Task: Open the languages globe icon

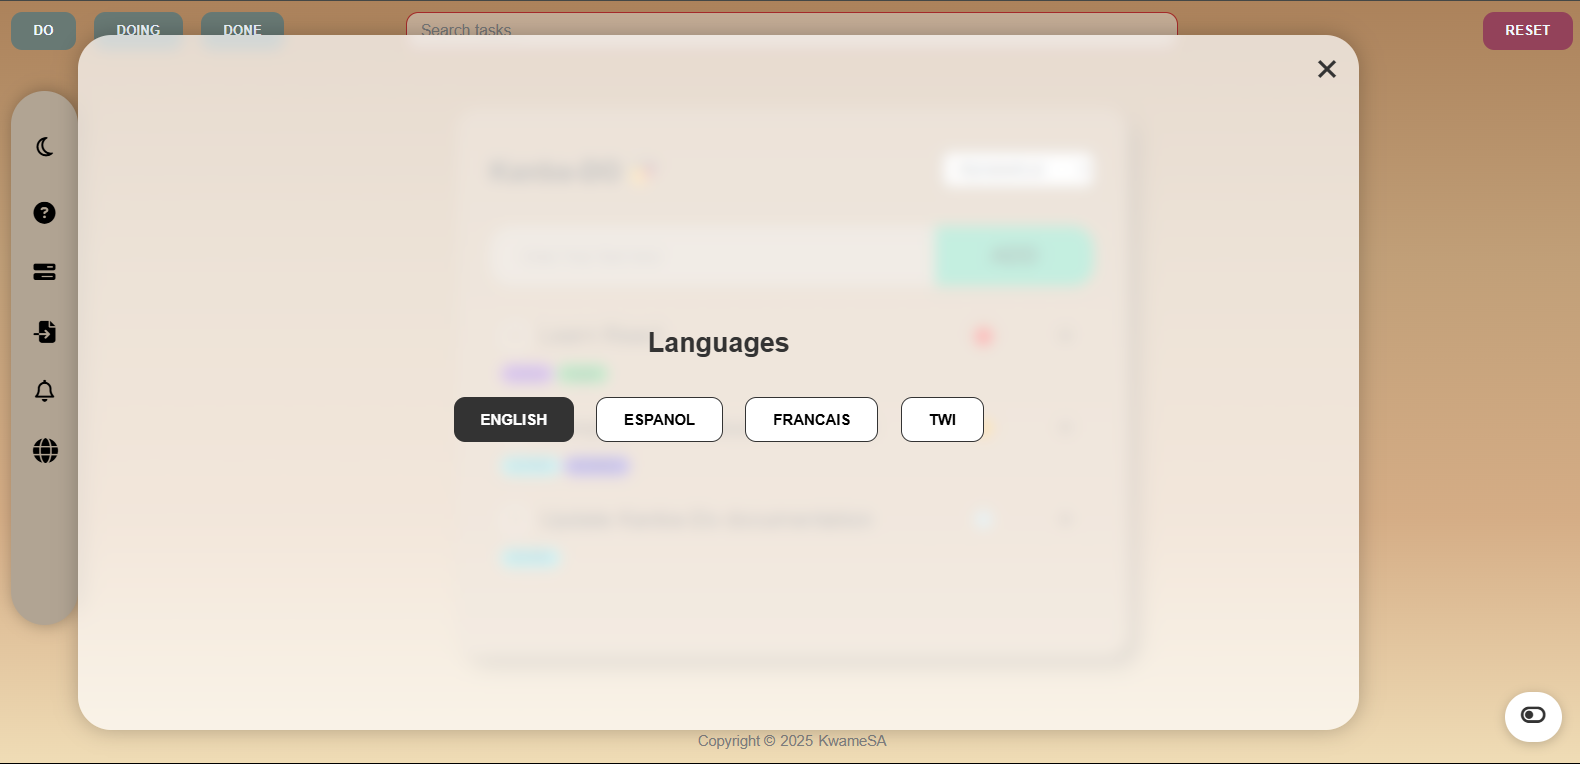Action: (x=45, y=451)
